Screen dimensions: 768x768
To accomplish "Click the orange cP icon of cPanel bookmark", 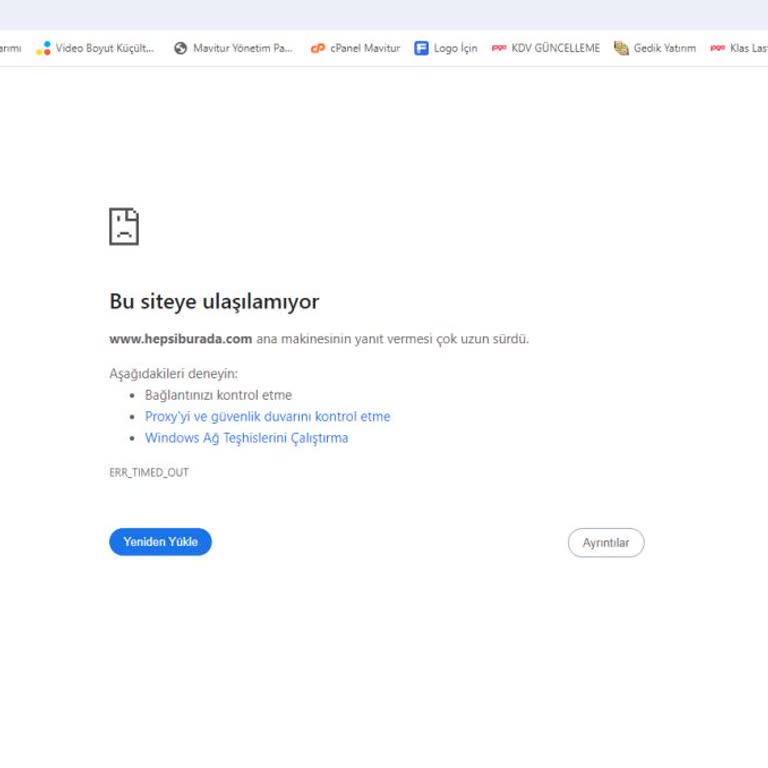I will [318, 48].
